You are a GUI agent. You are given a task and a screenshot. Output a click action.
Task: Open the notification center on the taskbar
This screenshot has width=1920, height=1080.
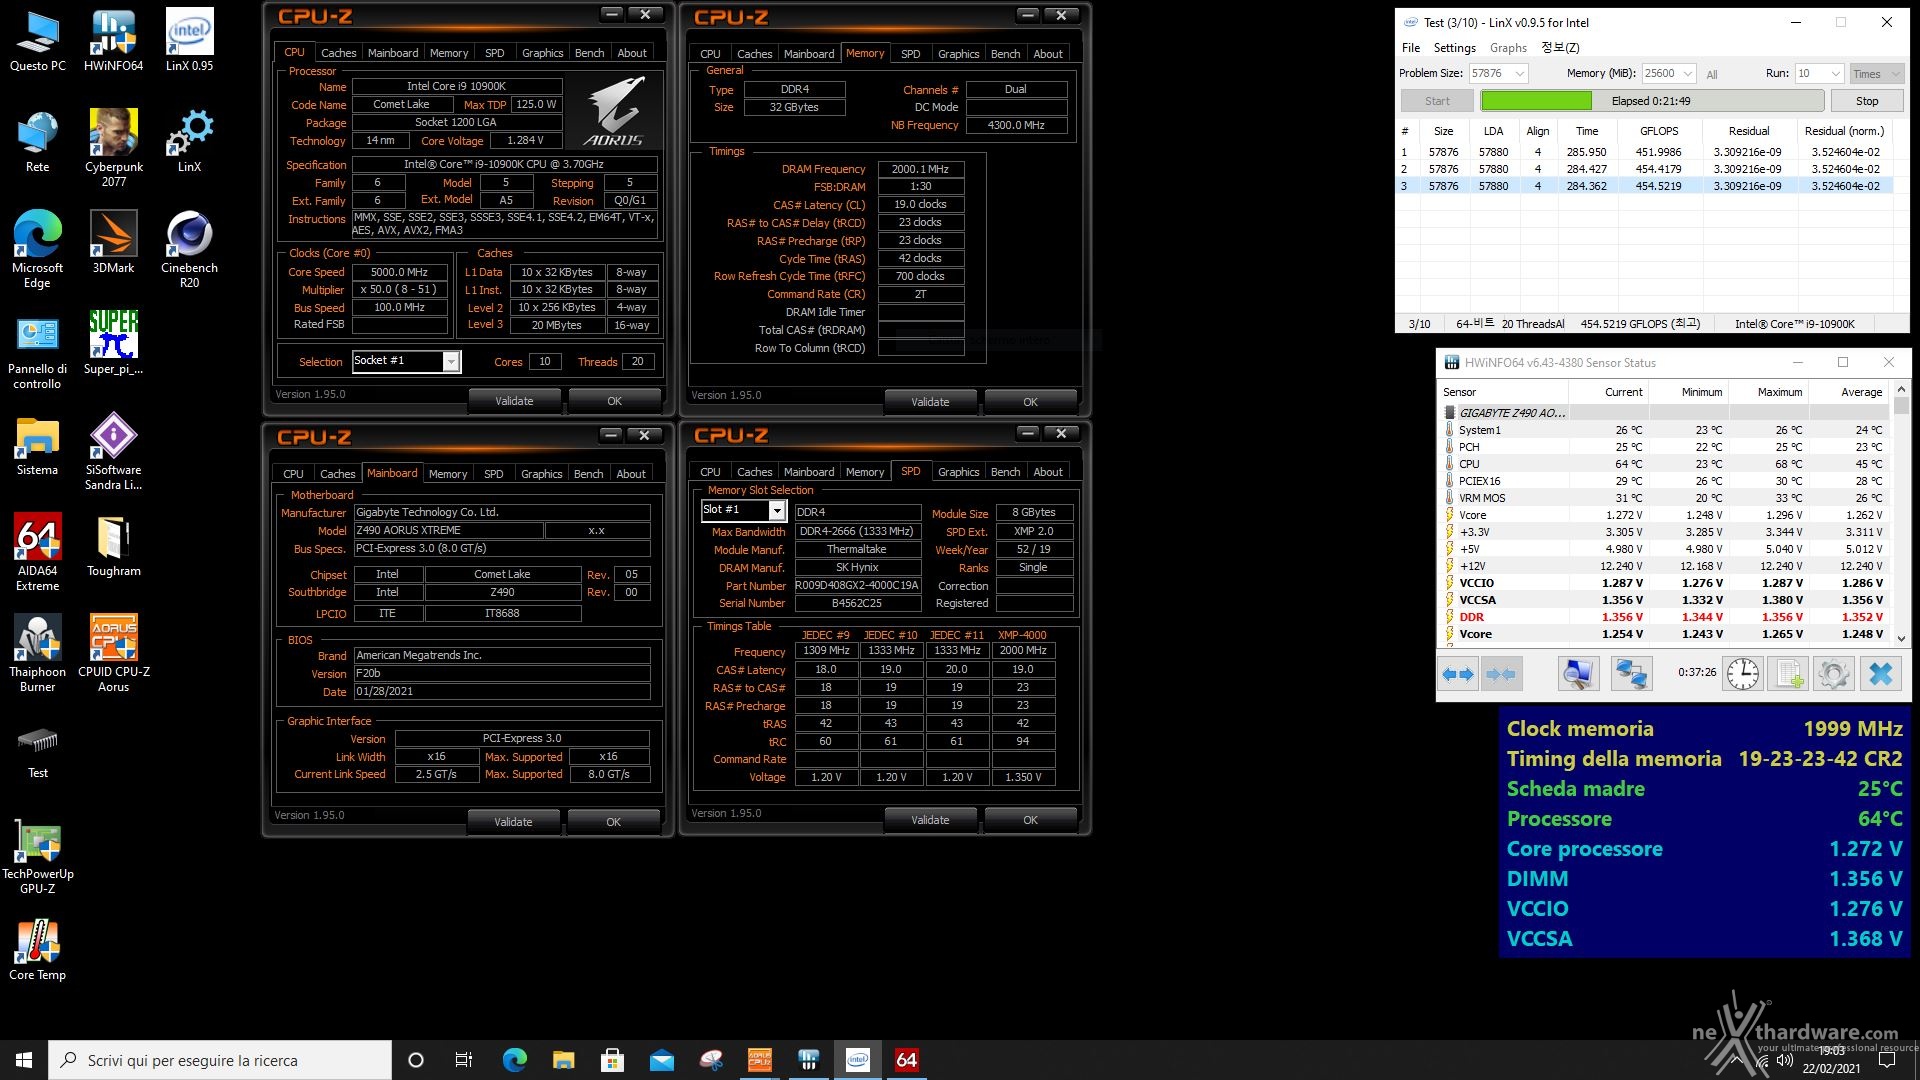[1887, 1060]
